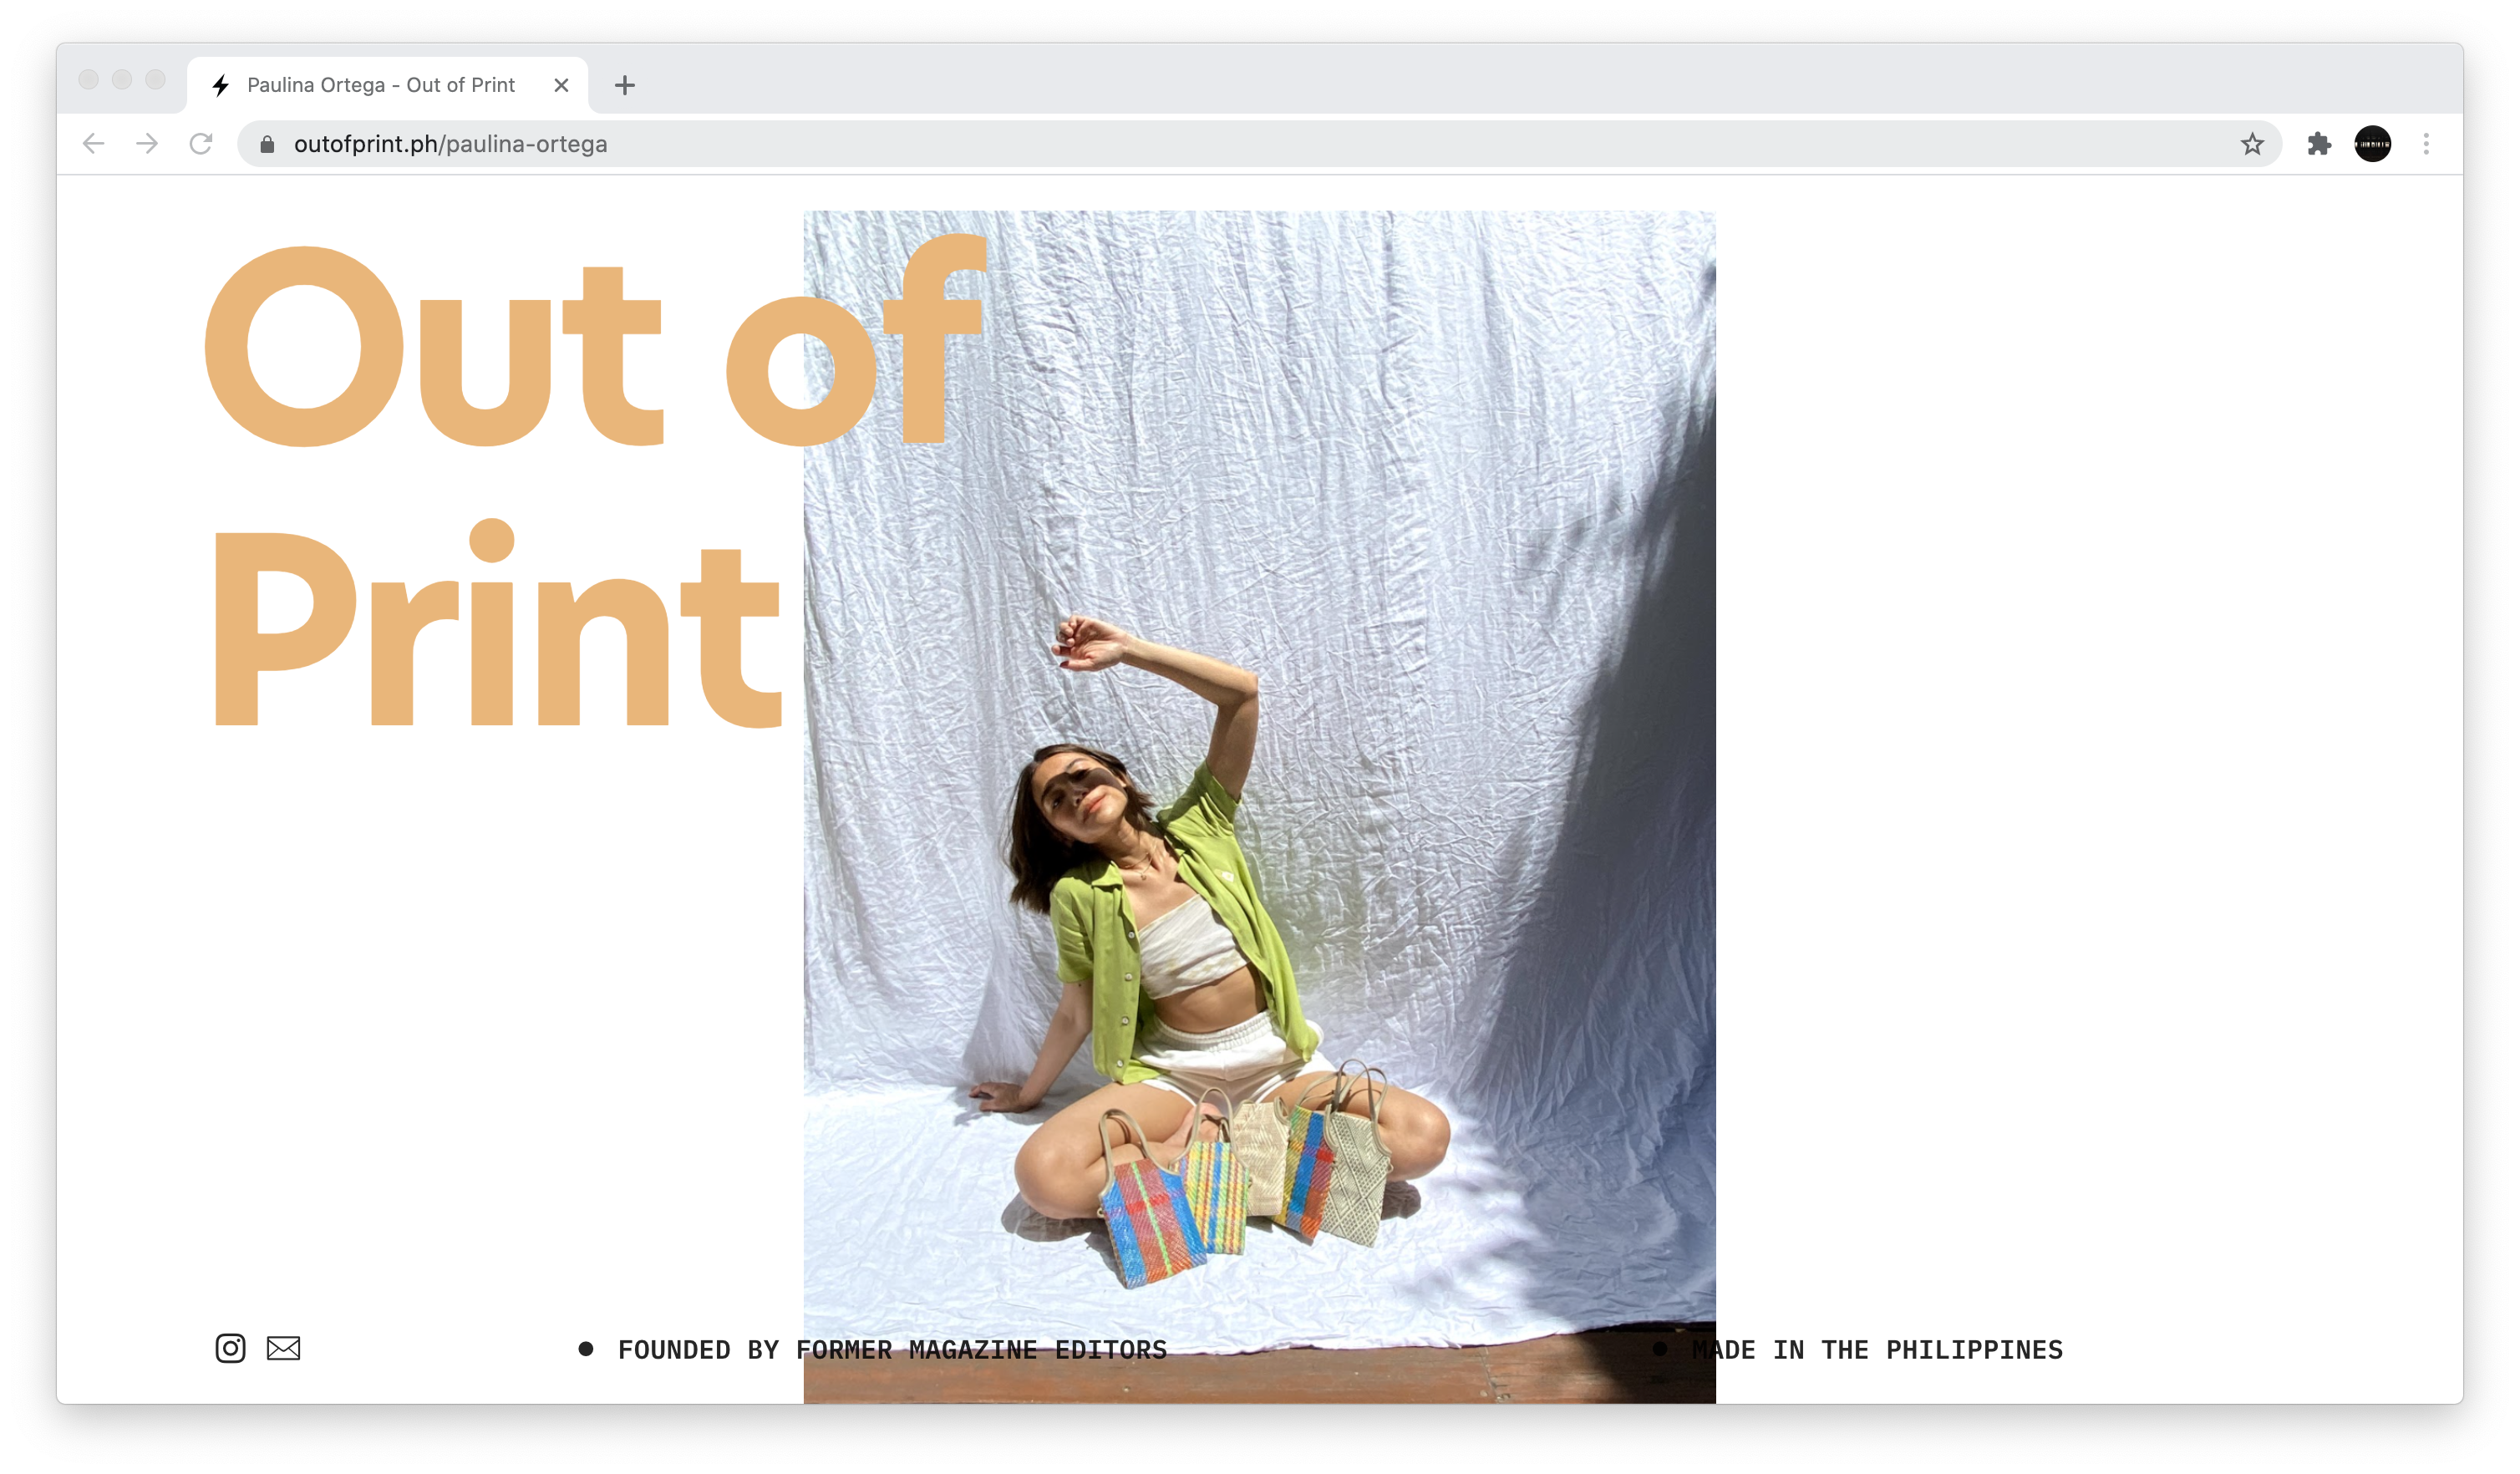Click 'Founded by former magazine editors' text
Image resolution: width=2520 pixels, height=1474 pixels.
(892, 1350)
